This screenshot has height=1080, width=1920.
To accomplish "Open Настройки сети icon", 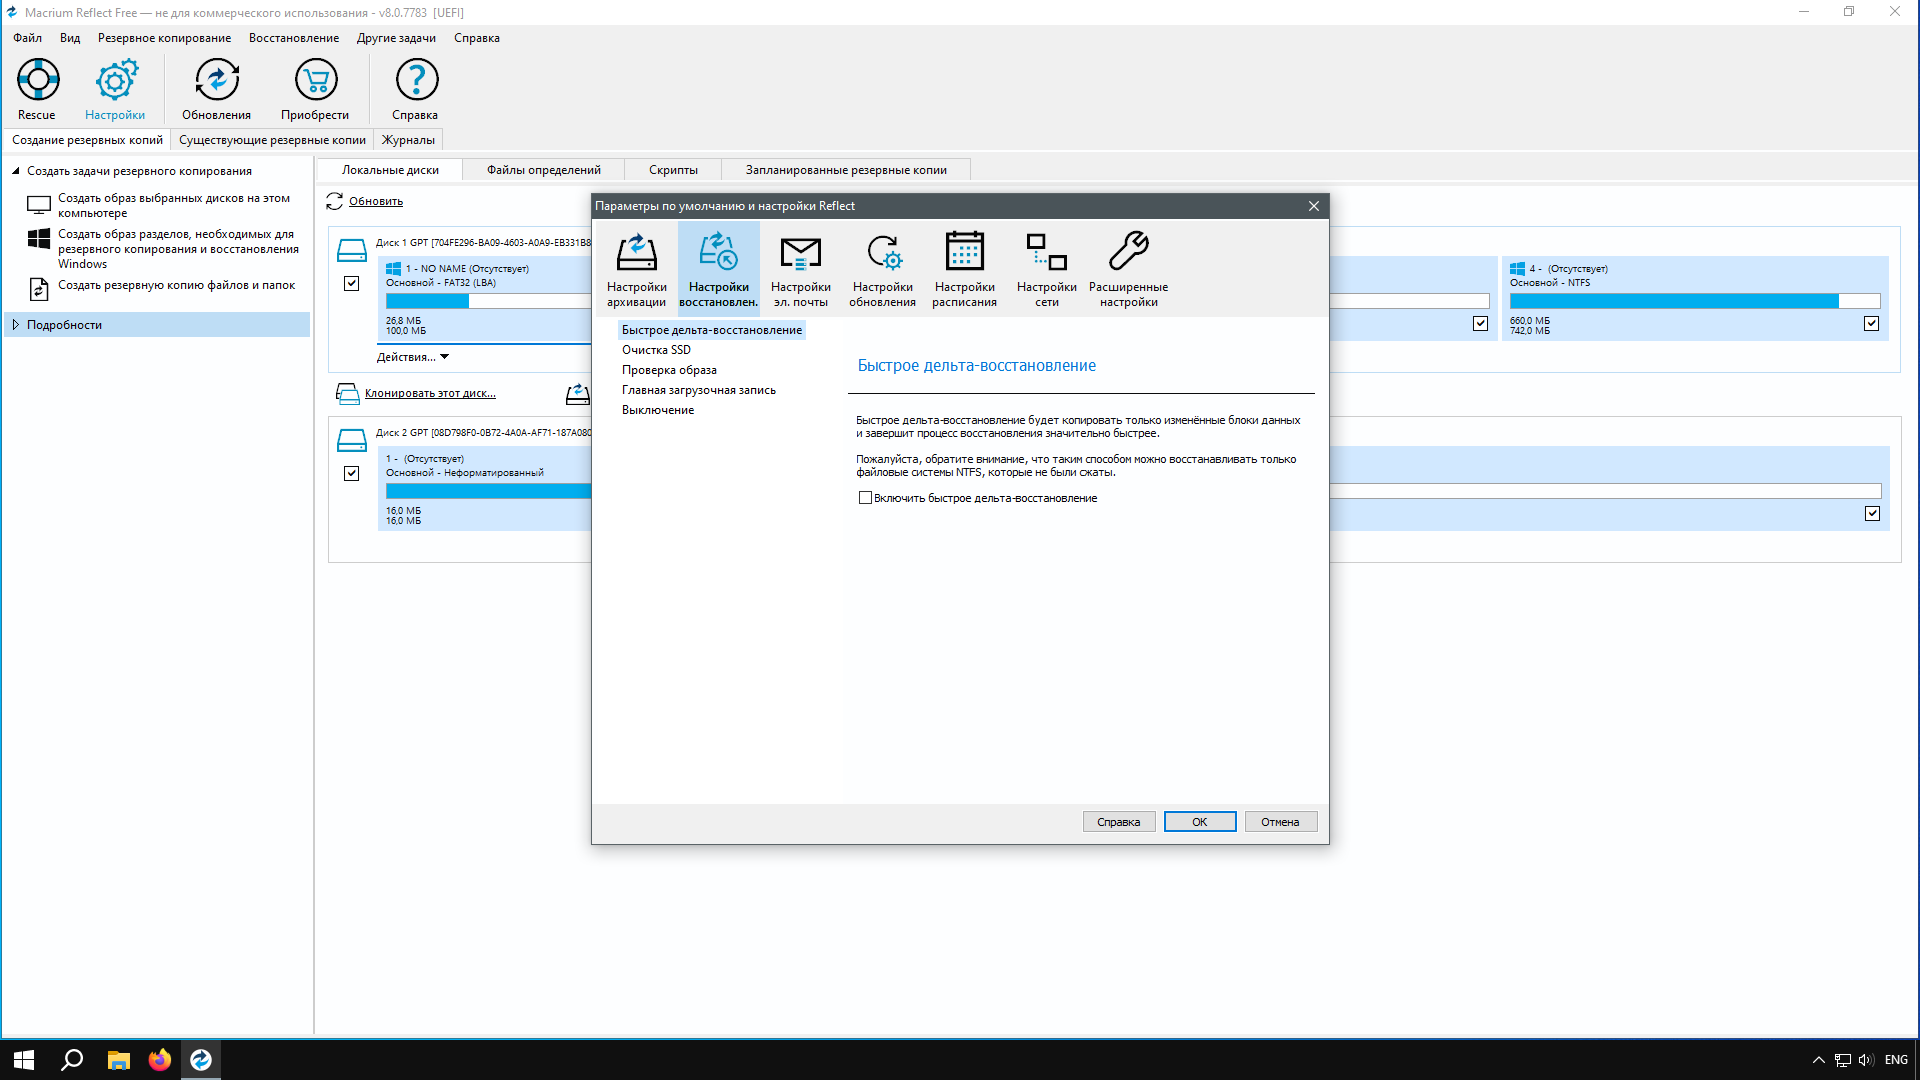I will coord(1046,269).
